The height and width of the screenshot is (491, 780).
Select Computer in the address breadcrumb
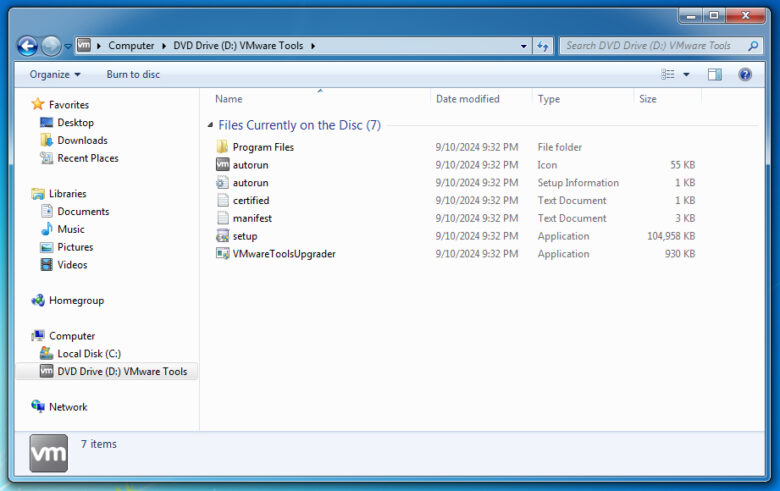[x=131, y=46]
